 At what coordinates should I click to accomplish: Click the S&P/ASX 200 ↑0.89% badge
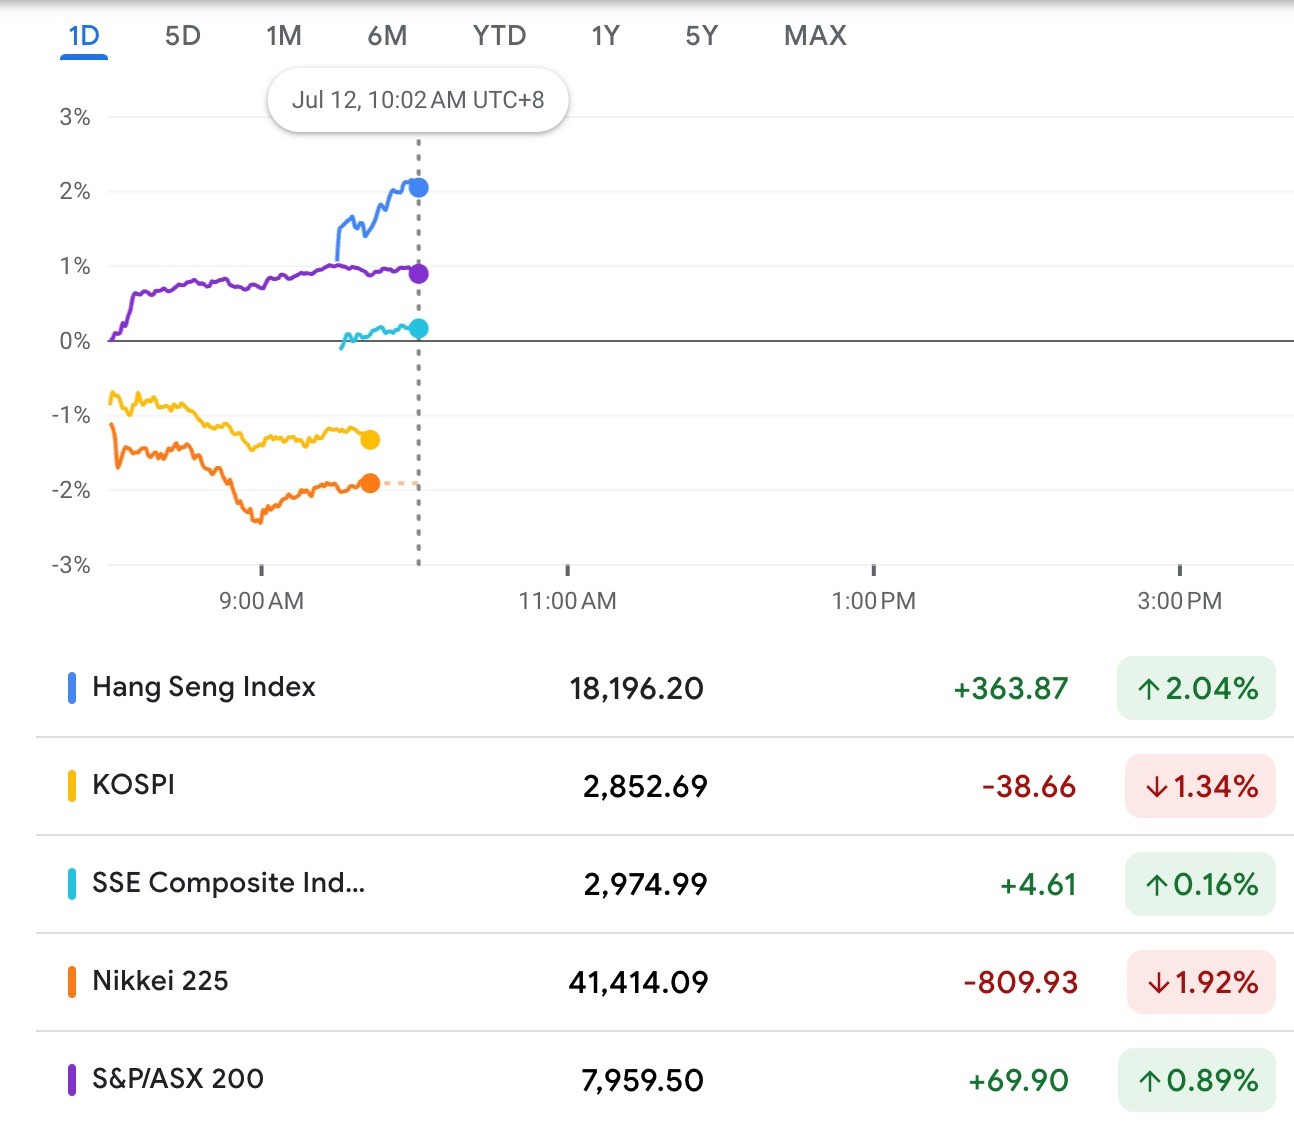(1197, 1080)
